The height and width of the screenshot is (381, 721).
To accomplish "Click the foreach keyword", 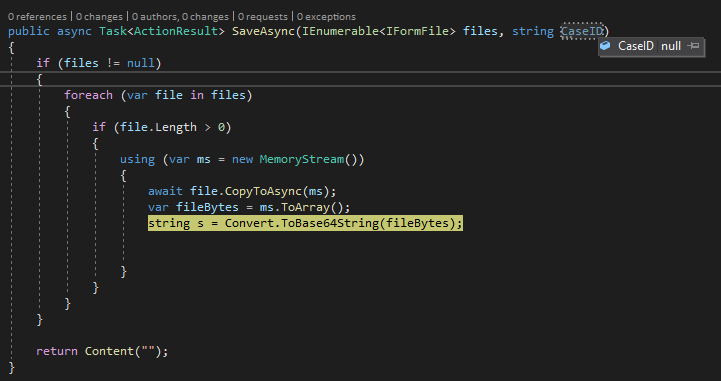I will (x=88, y=95).
